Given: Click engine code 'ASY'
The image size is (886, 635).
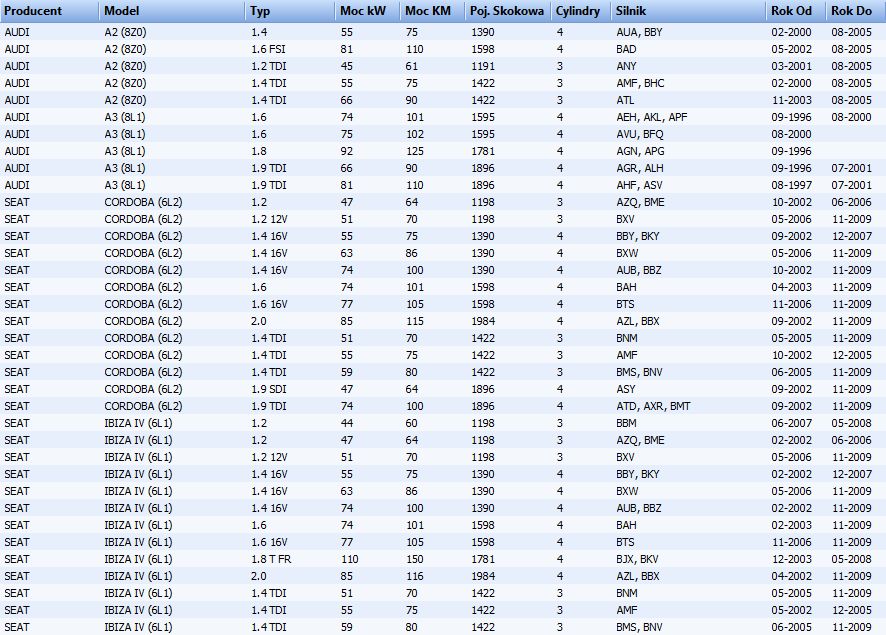Looking at the screenshot, I should [x=626, y=389].
